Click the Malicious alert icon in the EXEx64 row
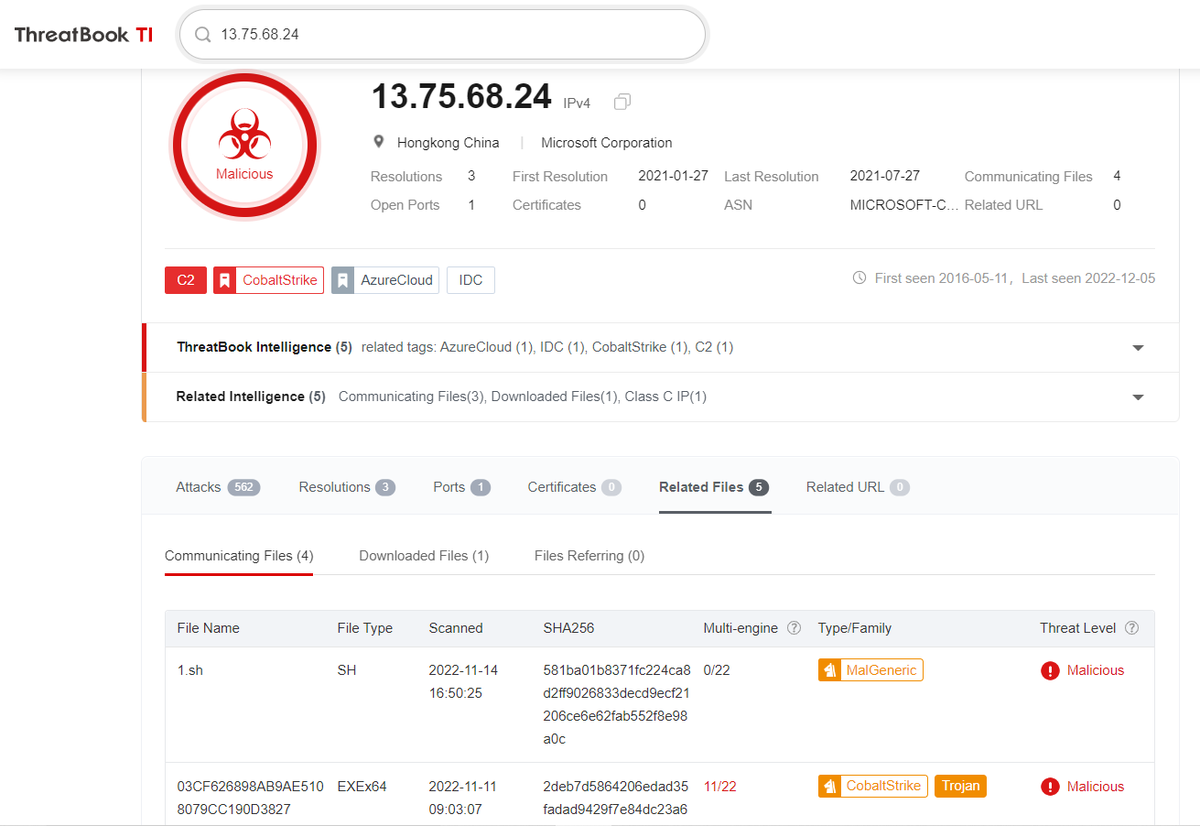This screenshot has height=826, width=1200. (x=1050, y=787)
